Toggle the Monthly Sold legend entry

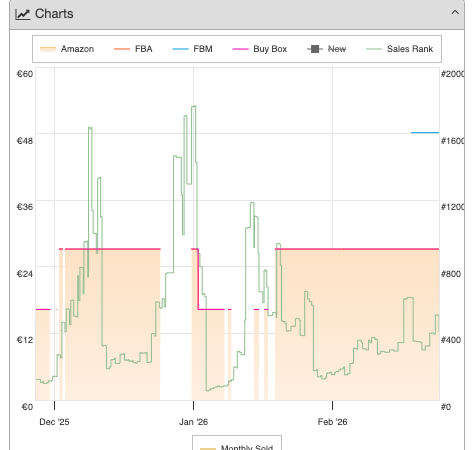tap(237, 447)
